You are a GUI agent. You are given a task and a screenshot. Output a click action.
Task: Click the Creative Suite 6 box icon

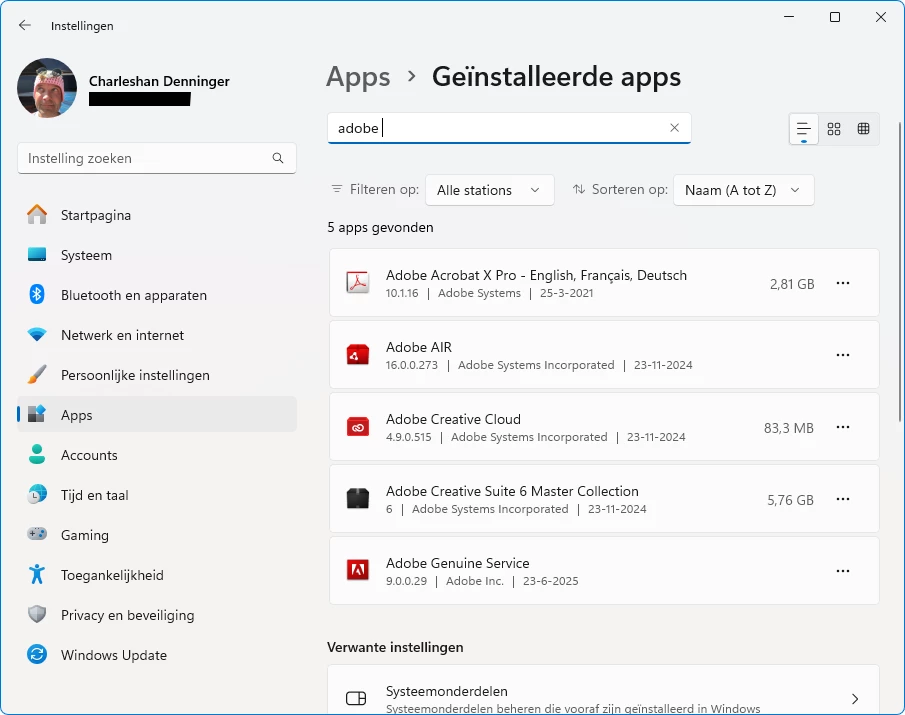[358, 499]
